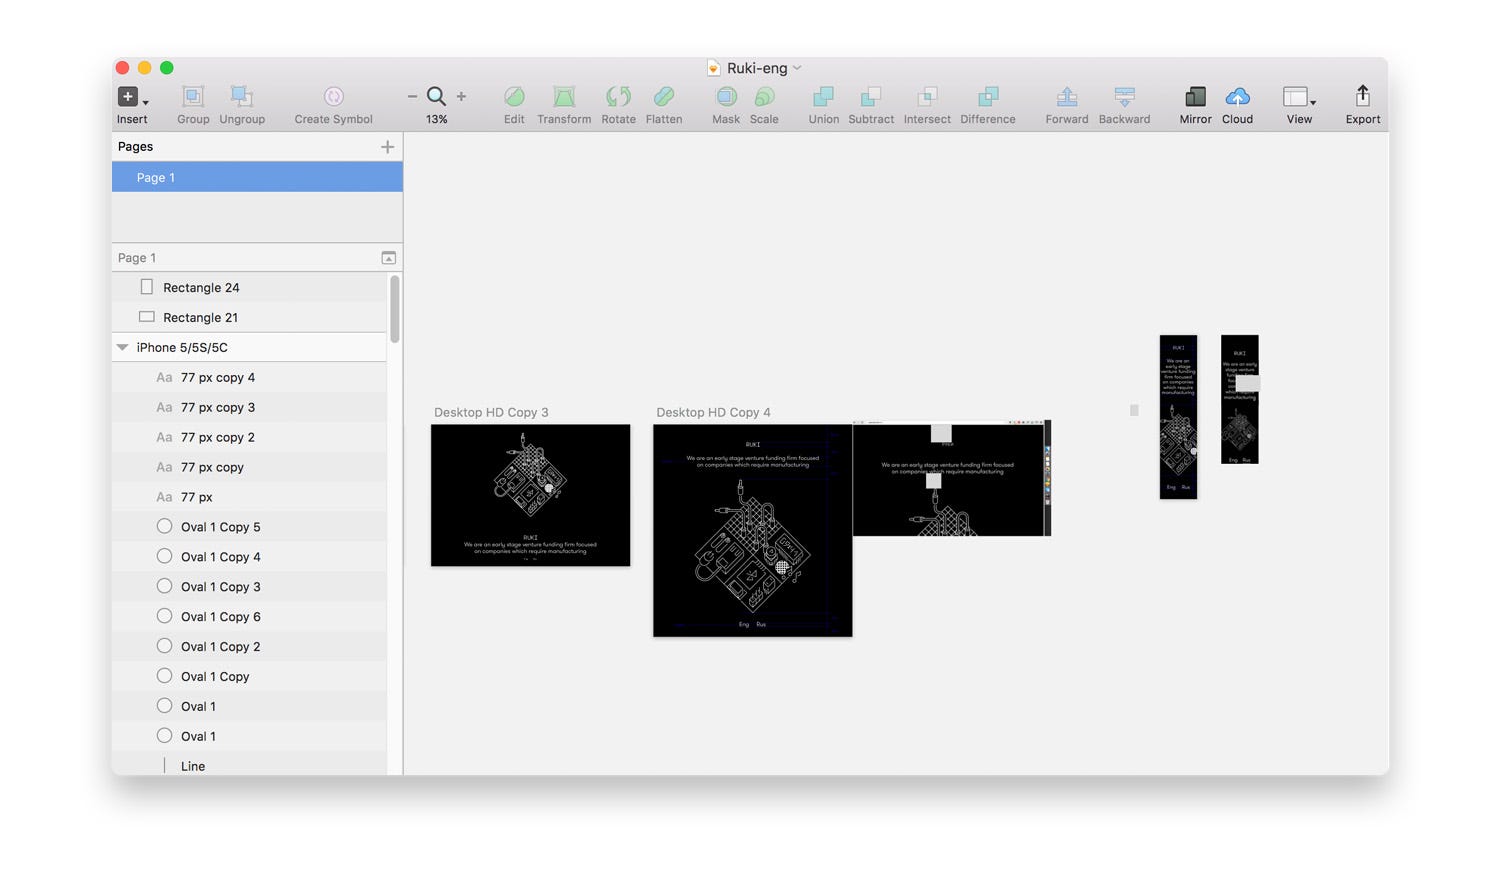Select the Rectangle 21 layer

tap(249, 317)
